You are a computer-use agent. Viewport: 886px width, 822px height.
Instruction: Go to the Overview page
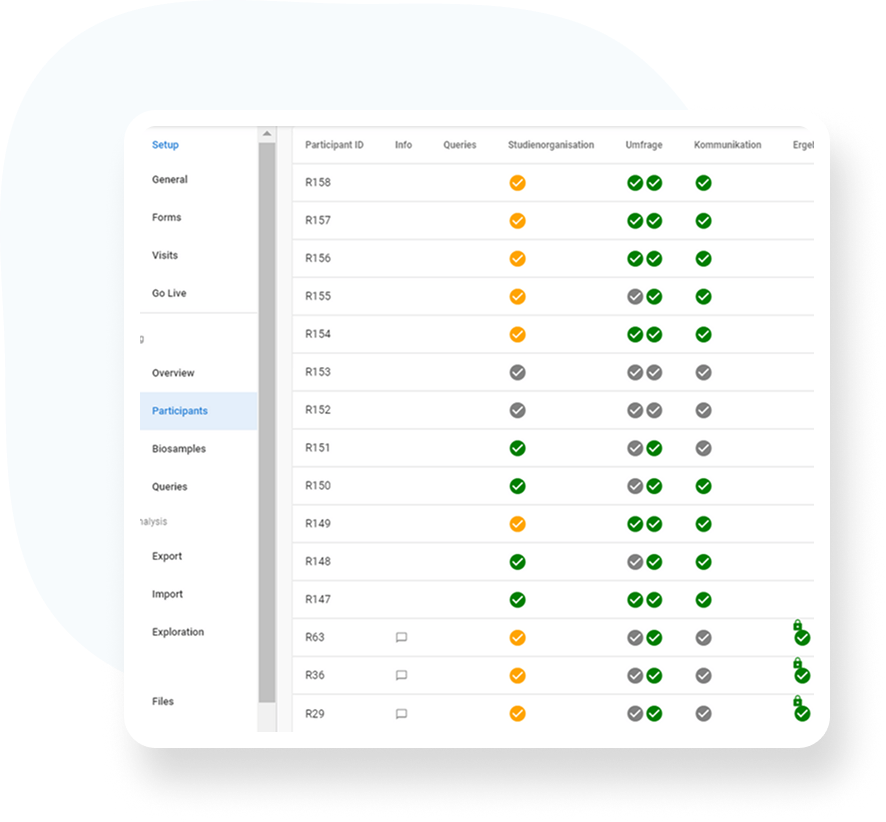[x=173, y=373]
